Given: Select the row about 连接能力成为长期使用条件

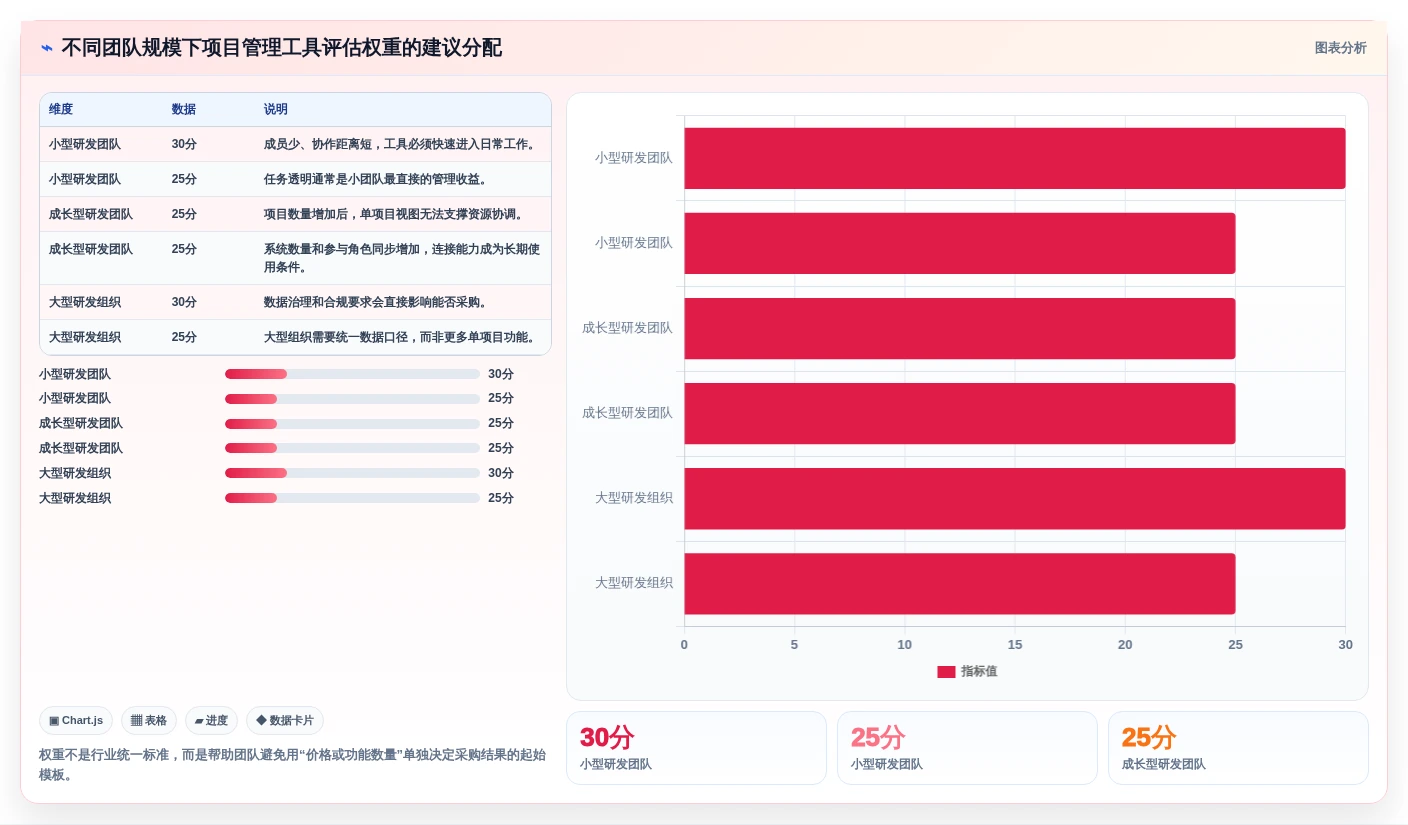Looking at the screenshot, I should pyautogui.click(x=295, y=258).
